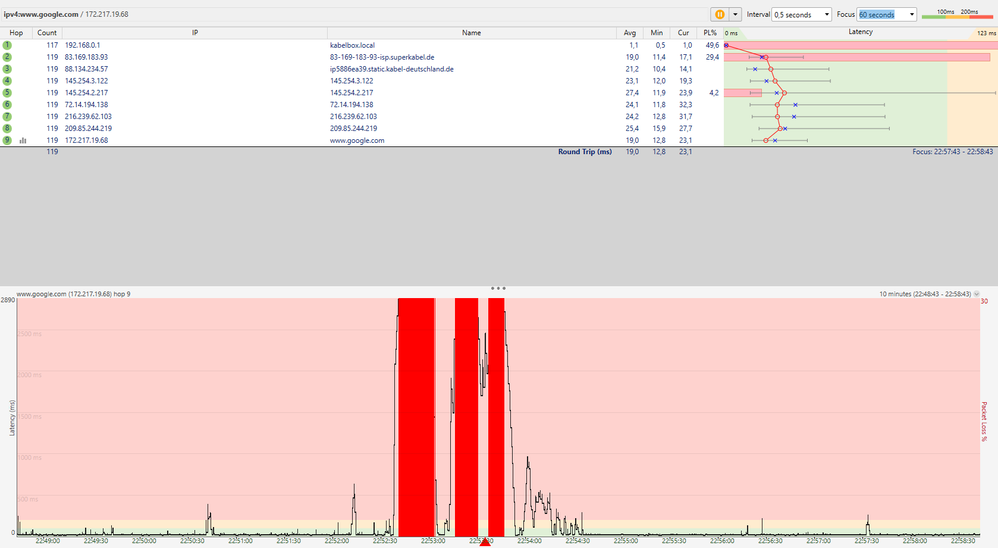This screenshot has height=548, width=998.
Task: Click the target title ipv4:www.google.com at top
Action: (41, 14)
